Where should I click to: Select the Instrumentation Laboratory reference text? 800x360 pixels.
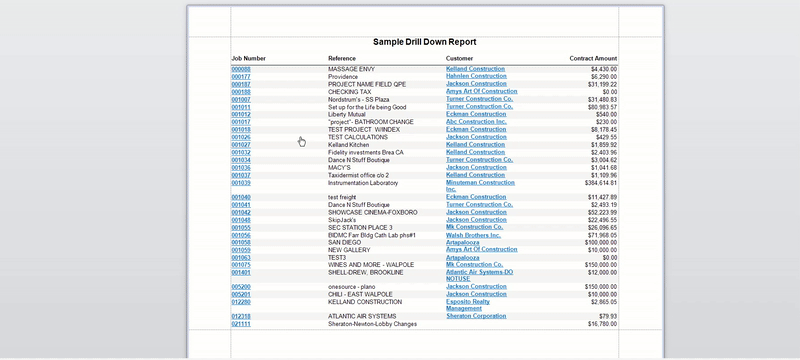pyautogui.click(x=363, y=183)
